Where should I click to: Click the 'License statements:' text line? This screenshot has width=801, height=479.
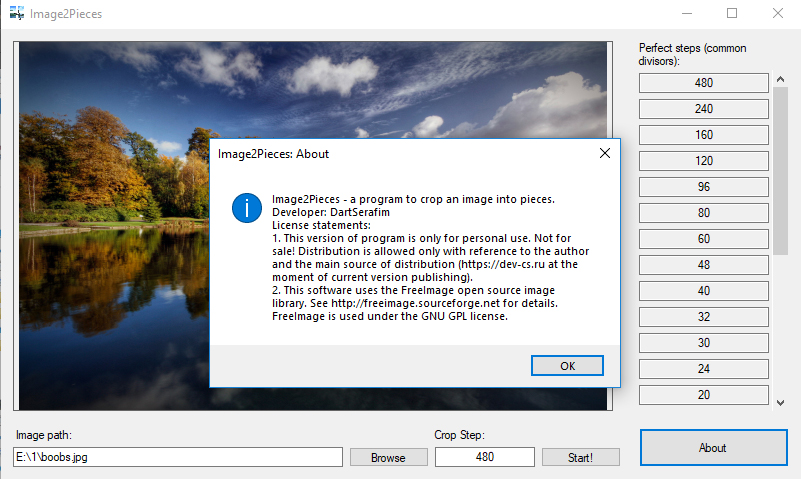(321, 225)
